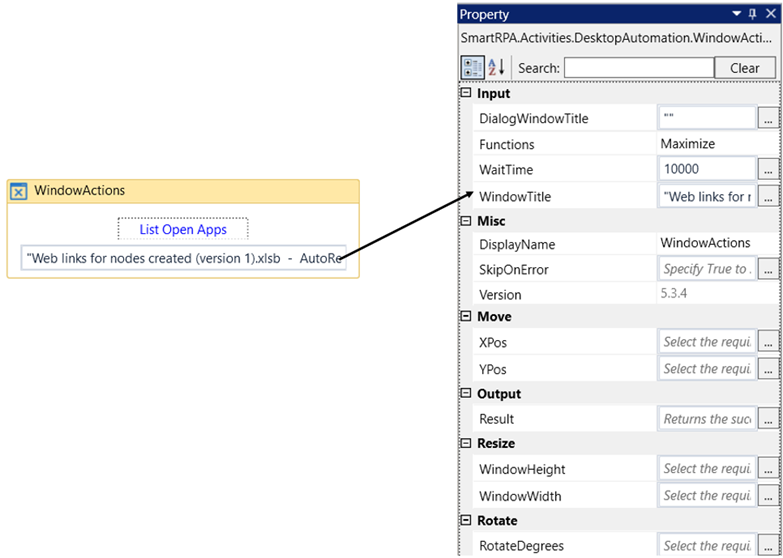Open Property panel window position dropdown arrow
Viewport: 783px width, 558px height.
click(x=737, y=14)
